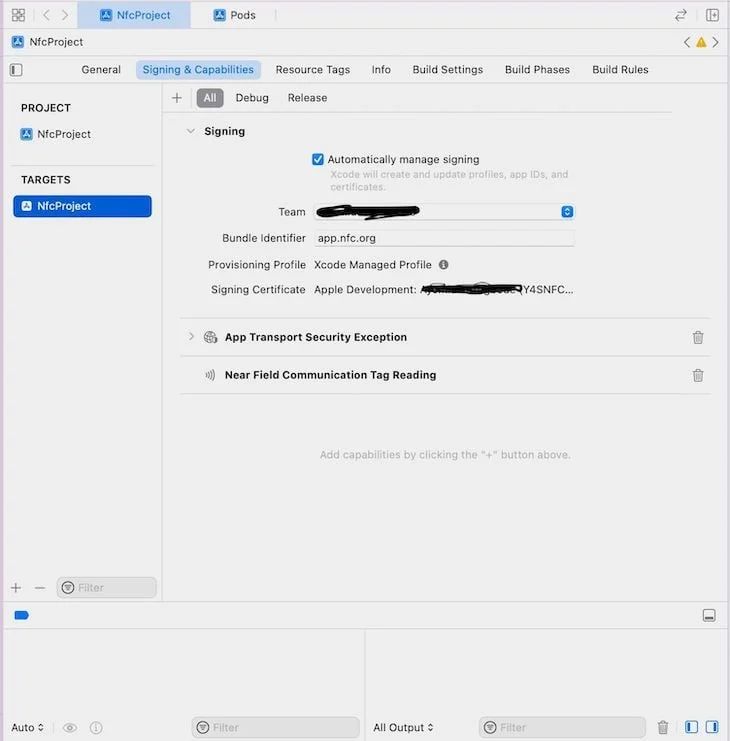The width and height of the screenshot is (730, 741).
Task: Switch to Build Settings tab
Action: [x=447, y=69]
